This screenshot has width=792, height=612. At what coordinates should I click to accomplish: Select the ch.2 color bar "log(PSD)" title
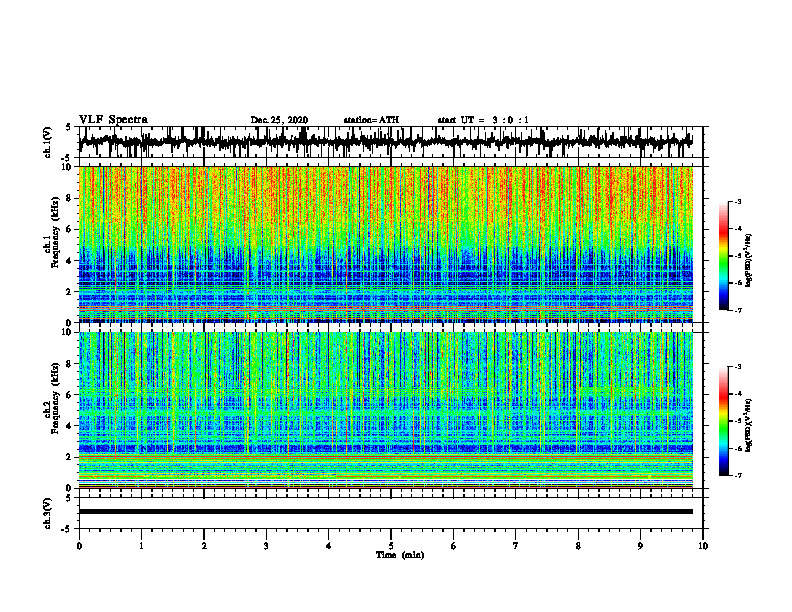click(749, 425)
